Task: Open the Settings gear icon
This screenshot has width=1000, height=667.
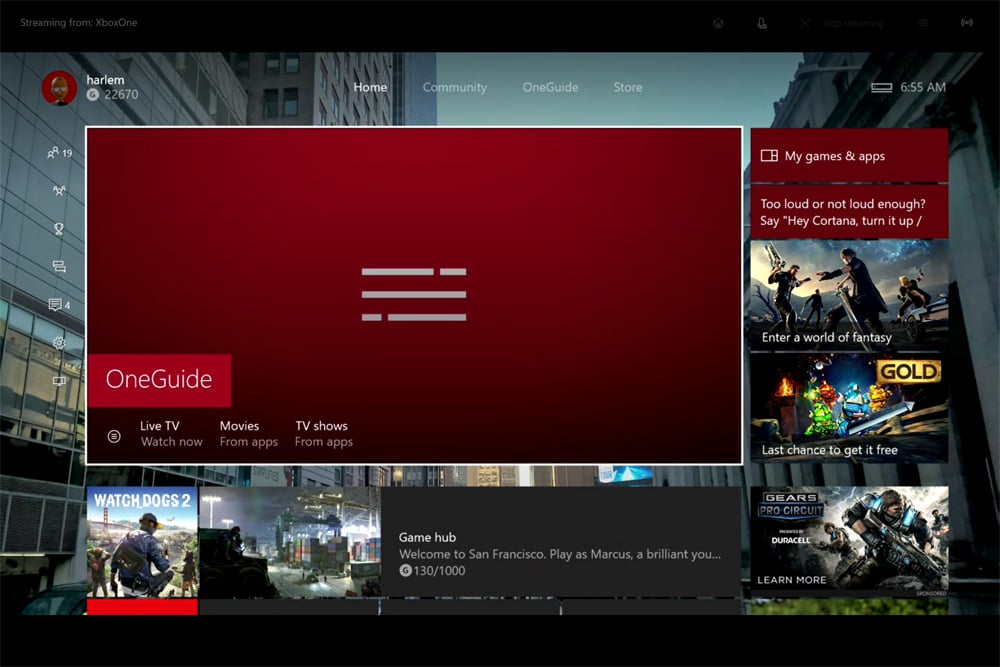Action: [59, 343]
